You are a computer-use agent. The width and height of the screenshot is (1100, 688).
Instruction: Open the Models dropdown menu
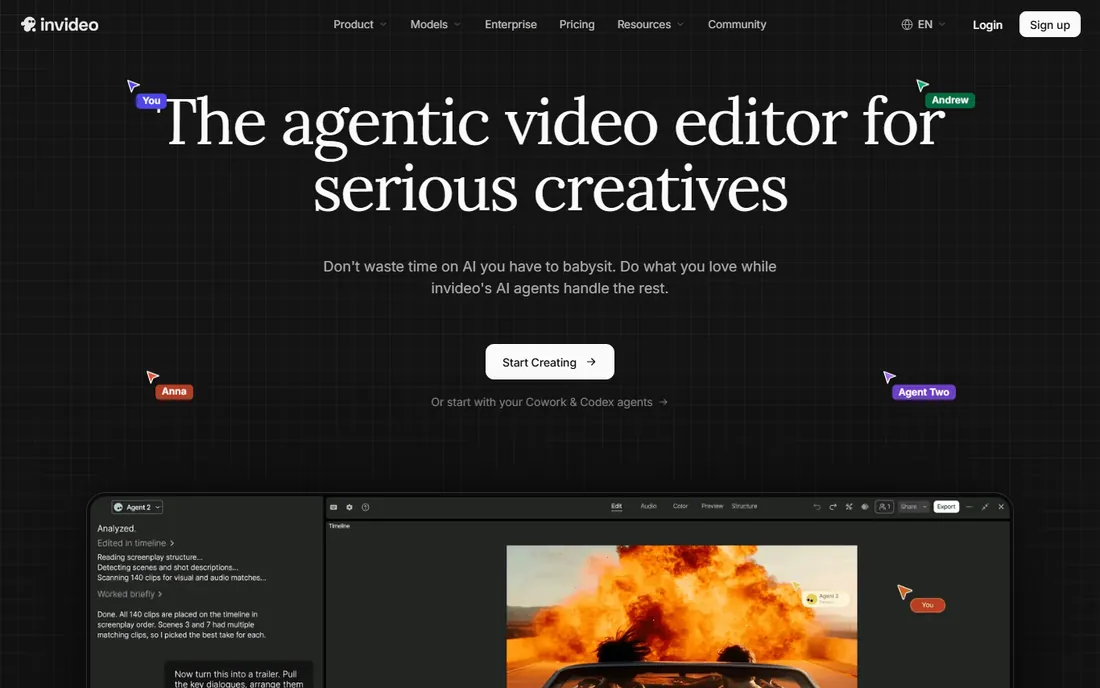435,25
